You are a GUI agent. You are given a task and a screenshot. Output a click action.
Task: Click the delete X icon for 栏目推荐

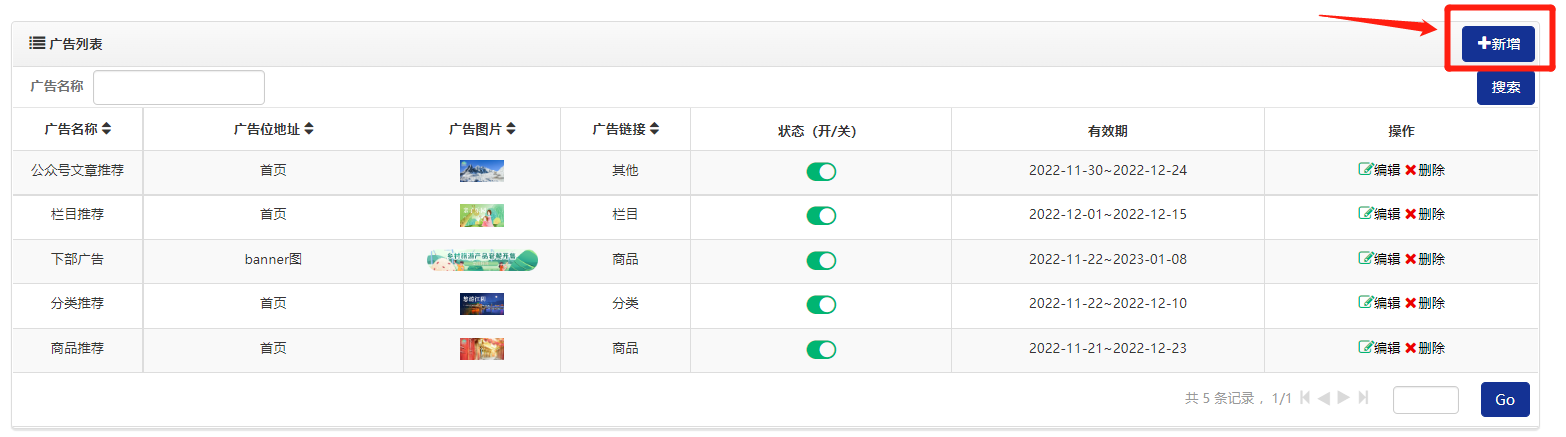(1410, 214)
